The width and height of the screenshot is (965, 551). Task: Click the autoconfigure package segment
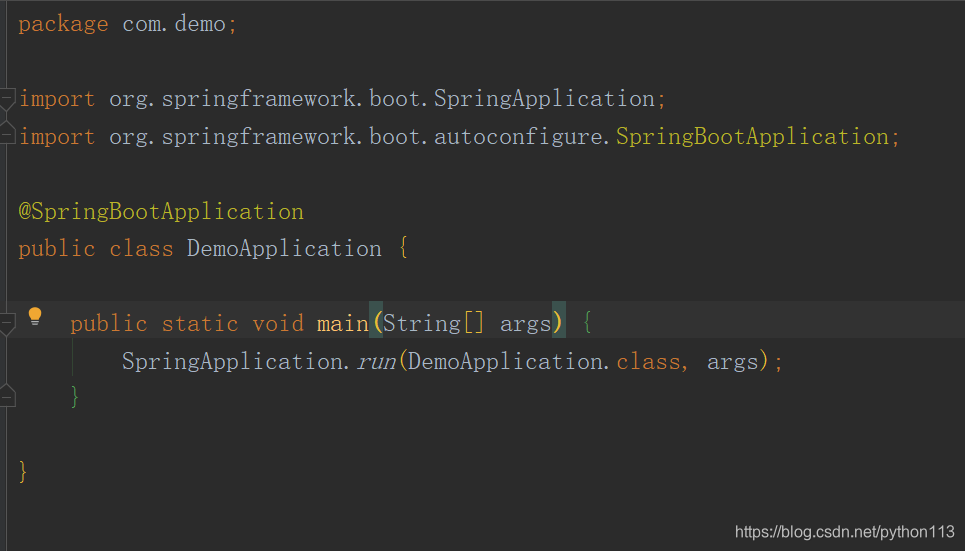[518, 137]
